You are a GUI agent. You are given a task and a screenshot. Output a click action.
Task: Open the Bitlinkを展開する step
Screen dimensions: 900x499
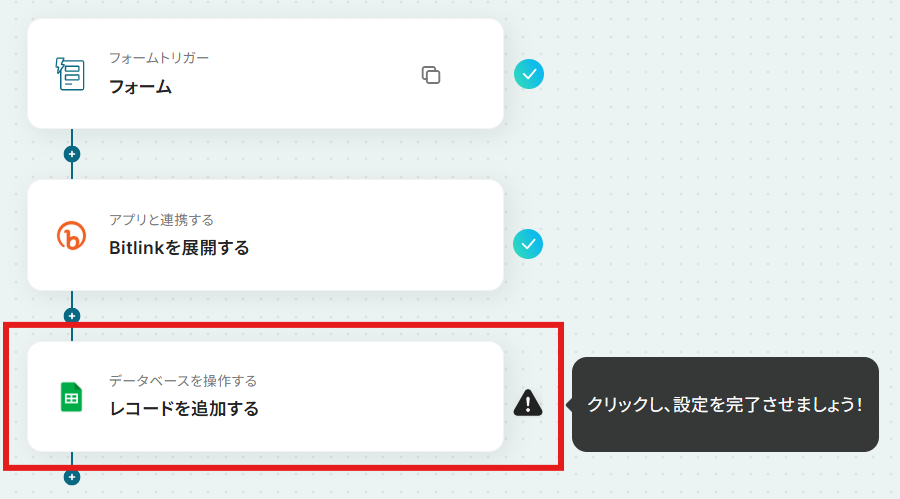tap(266, 235)
